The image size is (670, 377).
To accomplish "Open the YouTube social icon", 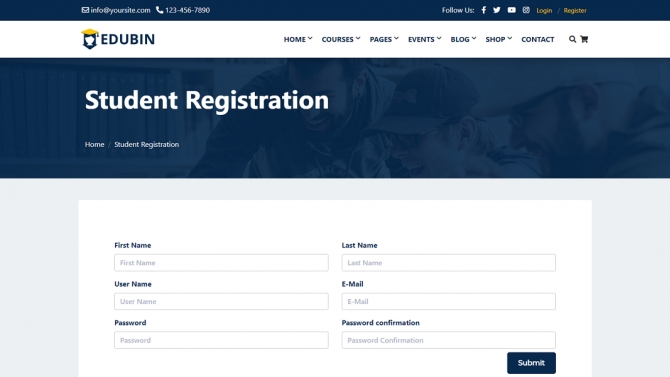I will pyautogui.click(x=511, y=10).
